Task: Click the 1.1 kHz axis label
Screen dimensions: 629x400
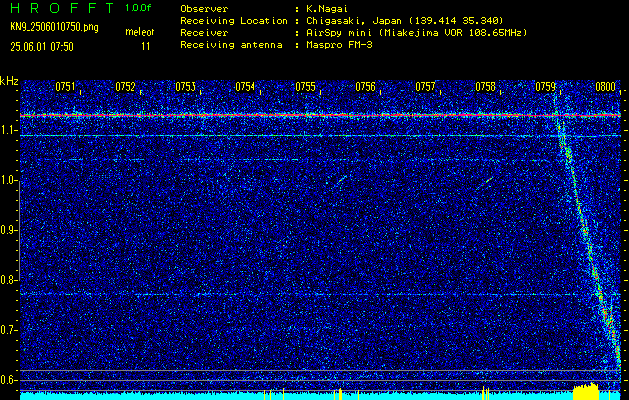Action: point(8,130)
